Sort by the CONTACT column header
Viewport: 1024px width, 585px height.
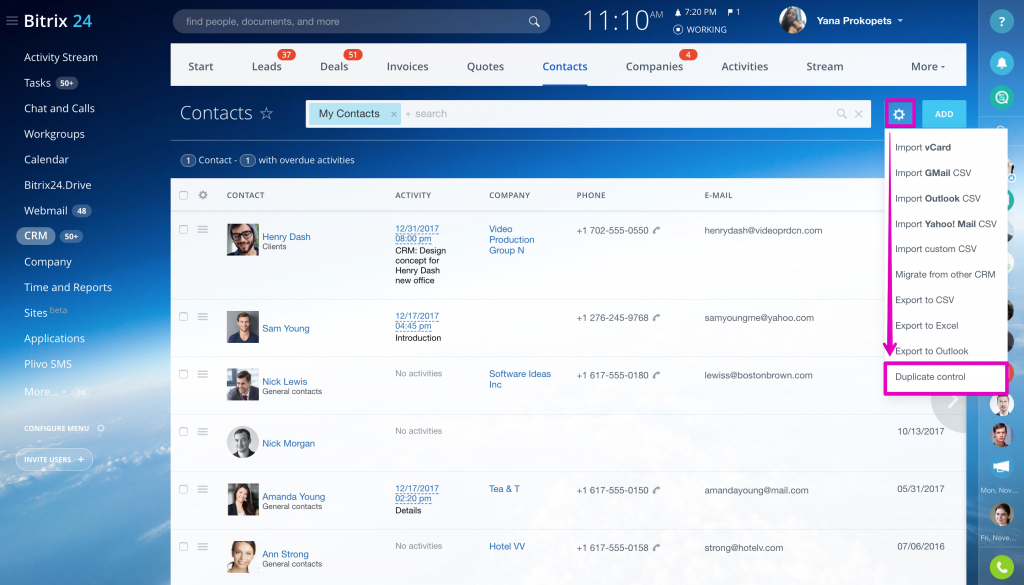coord(246,195)
